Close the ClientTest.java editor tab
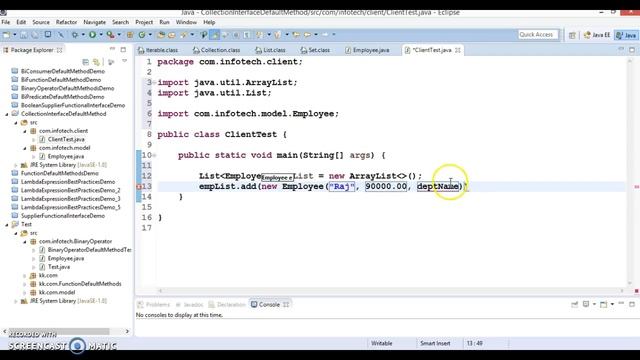 tap(458, 50)
